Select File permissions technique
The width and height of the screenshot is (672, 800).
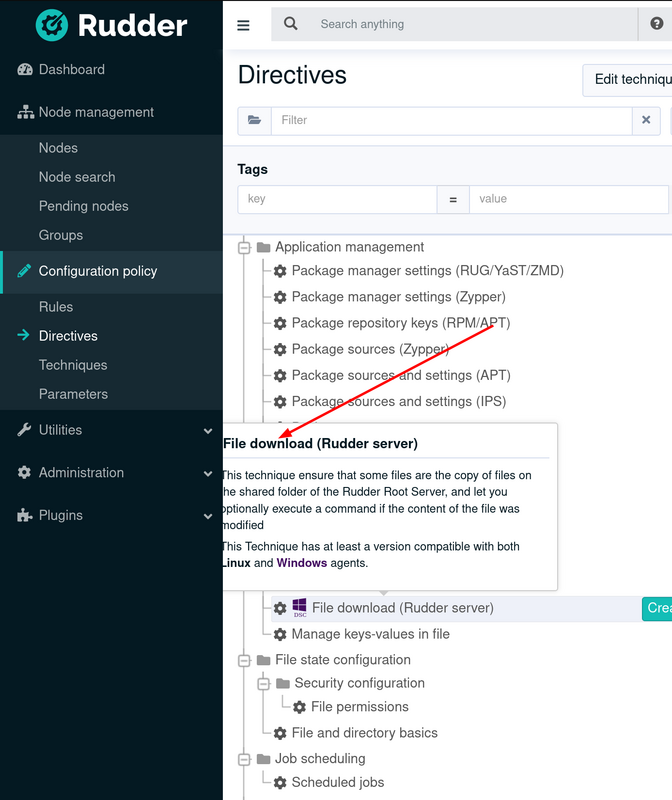pyautogui.click(x=360, y=707)
